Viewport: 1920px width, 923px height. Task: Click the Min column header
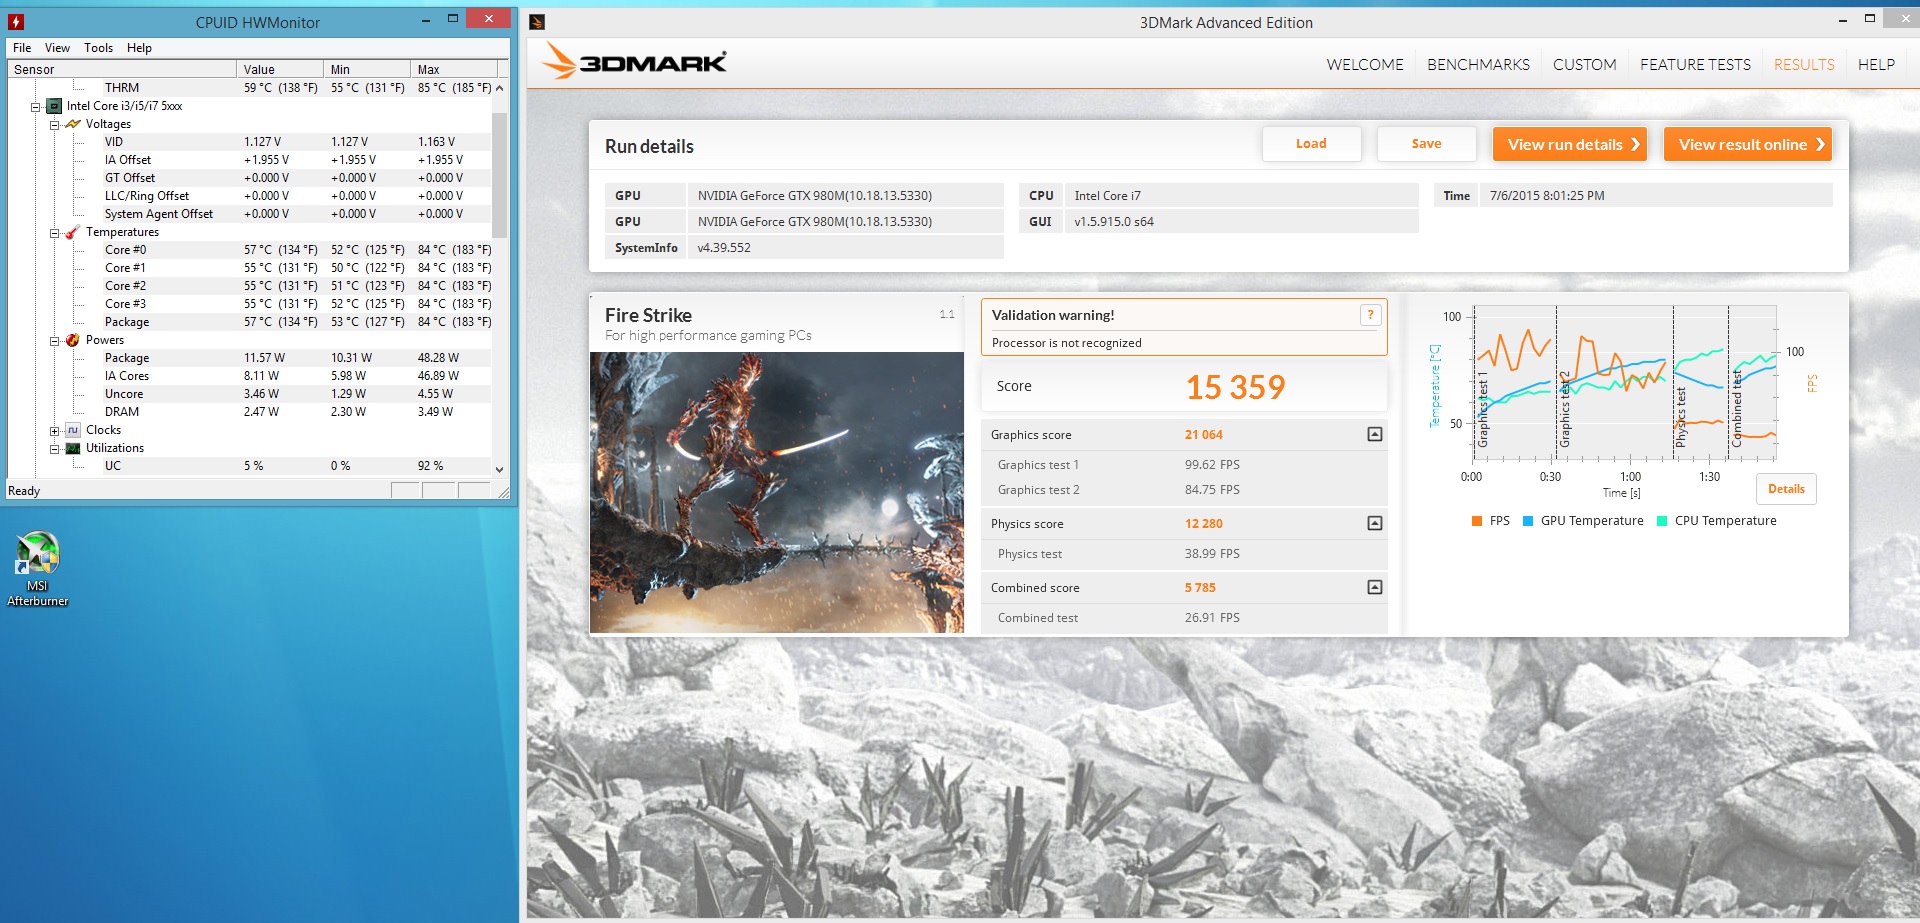click(368, 69)
